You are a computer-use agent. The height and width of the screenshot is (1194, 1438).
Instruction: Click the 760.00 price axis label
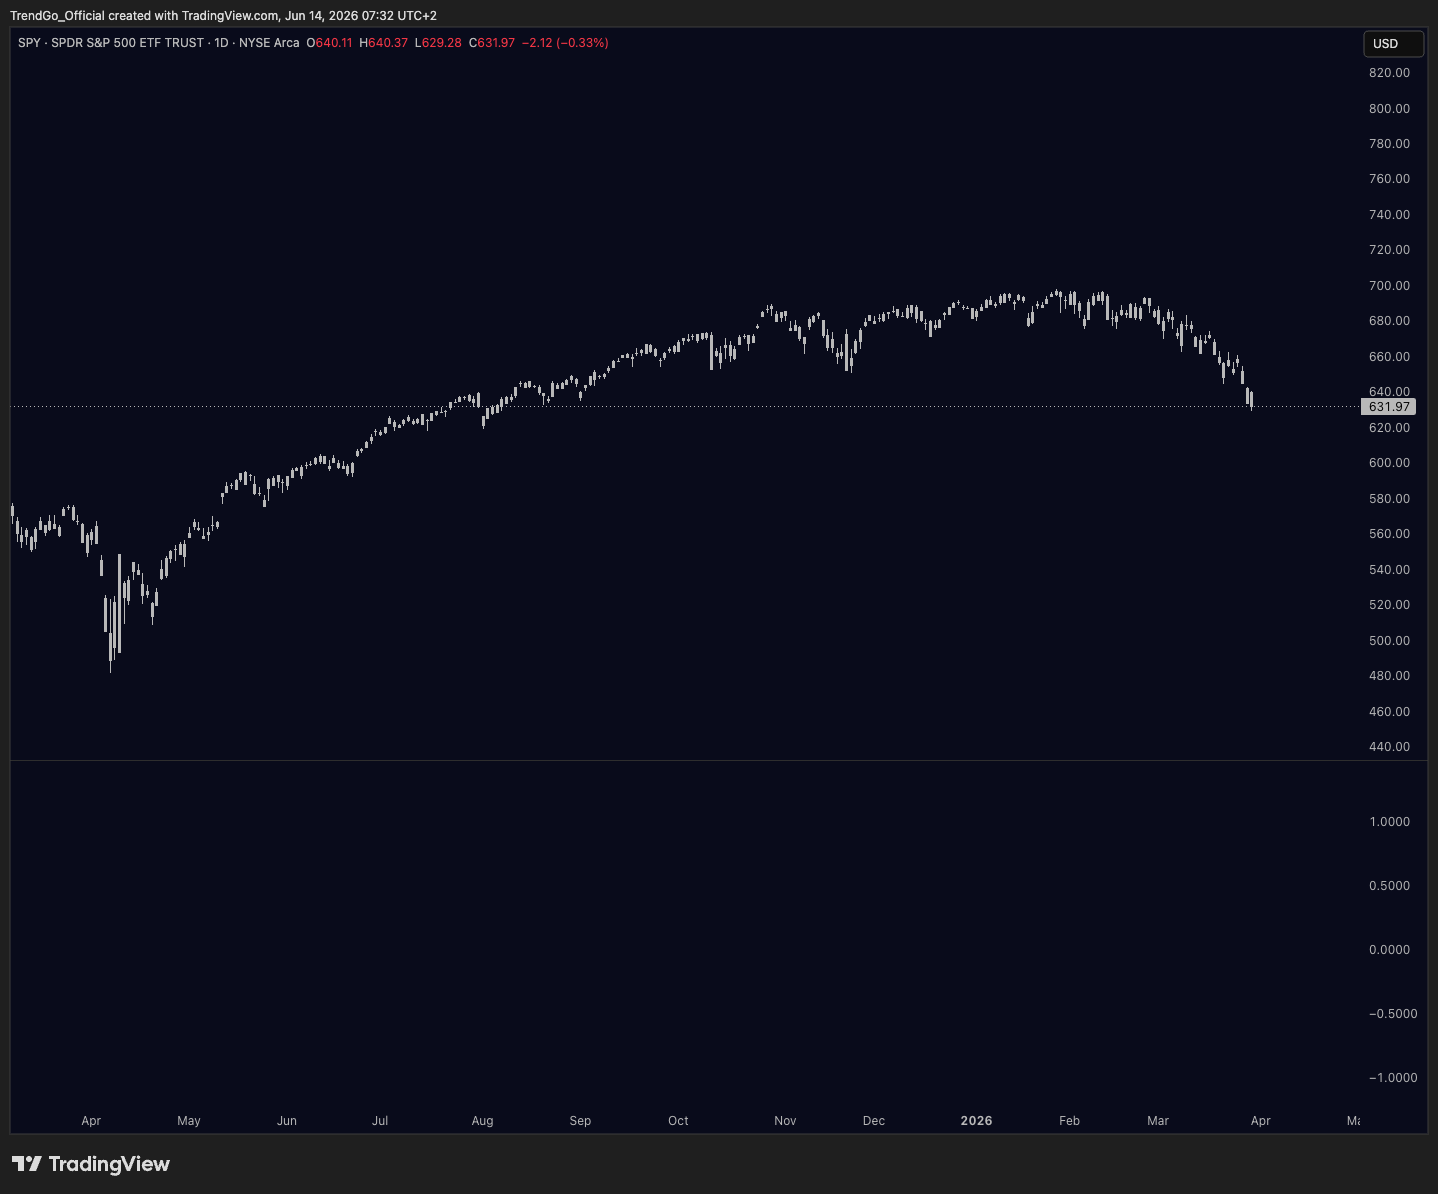1389,179
